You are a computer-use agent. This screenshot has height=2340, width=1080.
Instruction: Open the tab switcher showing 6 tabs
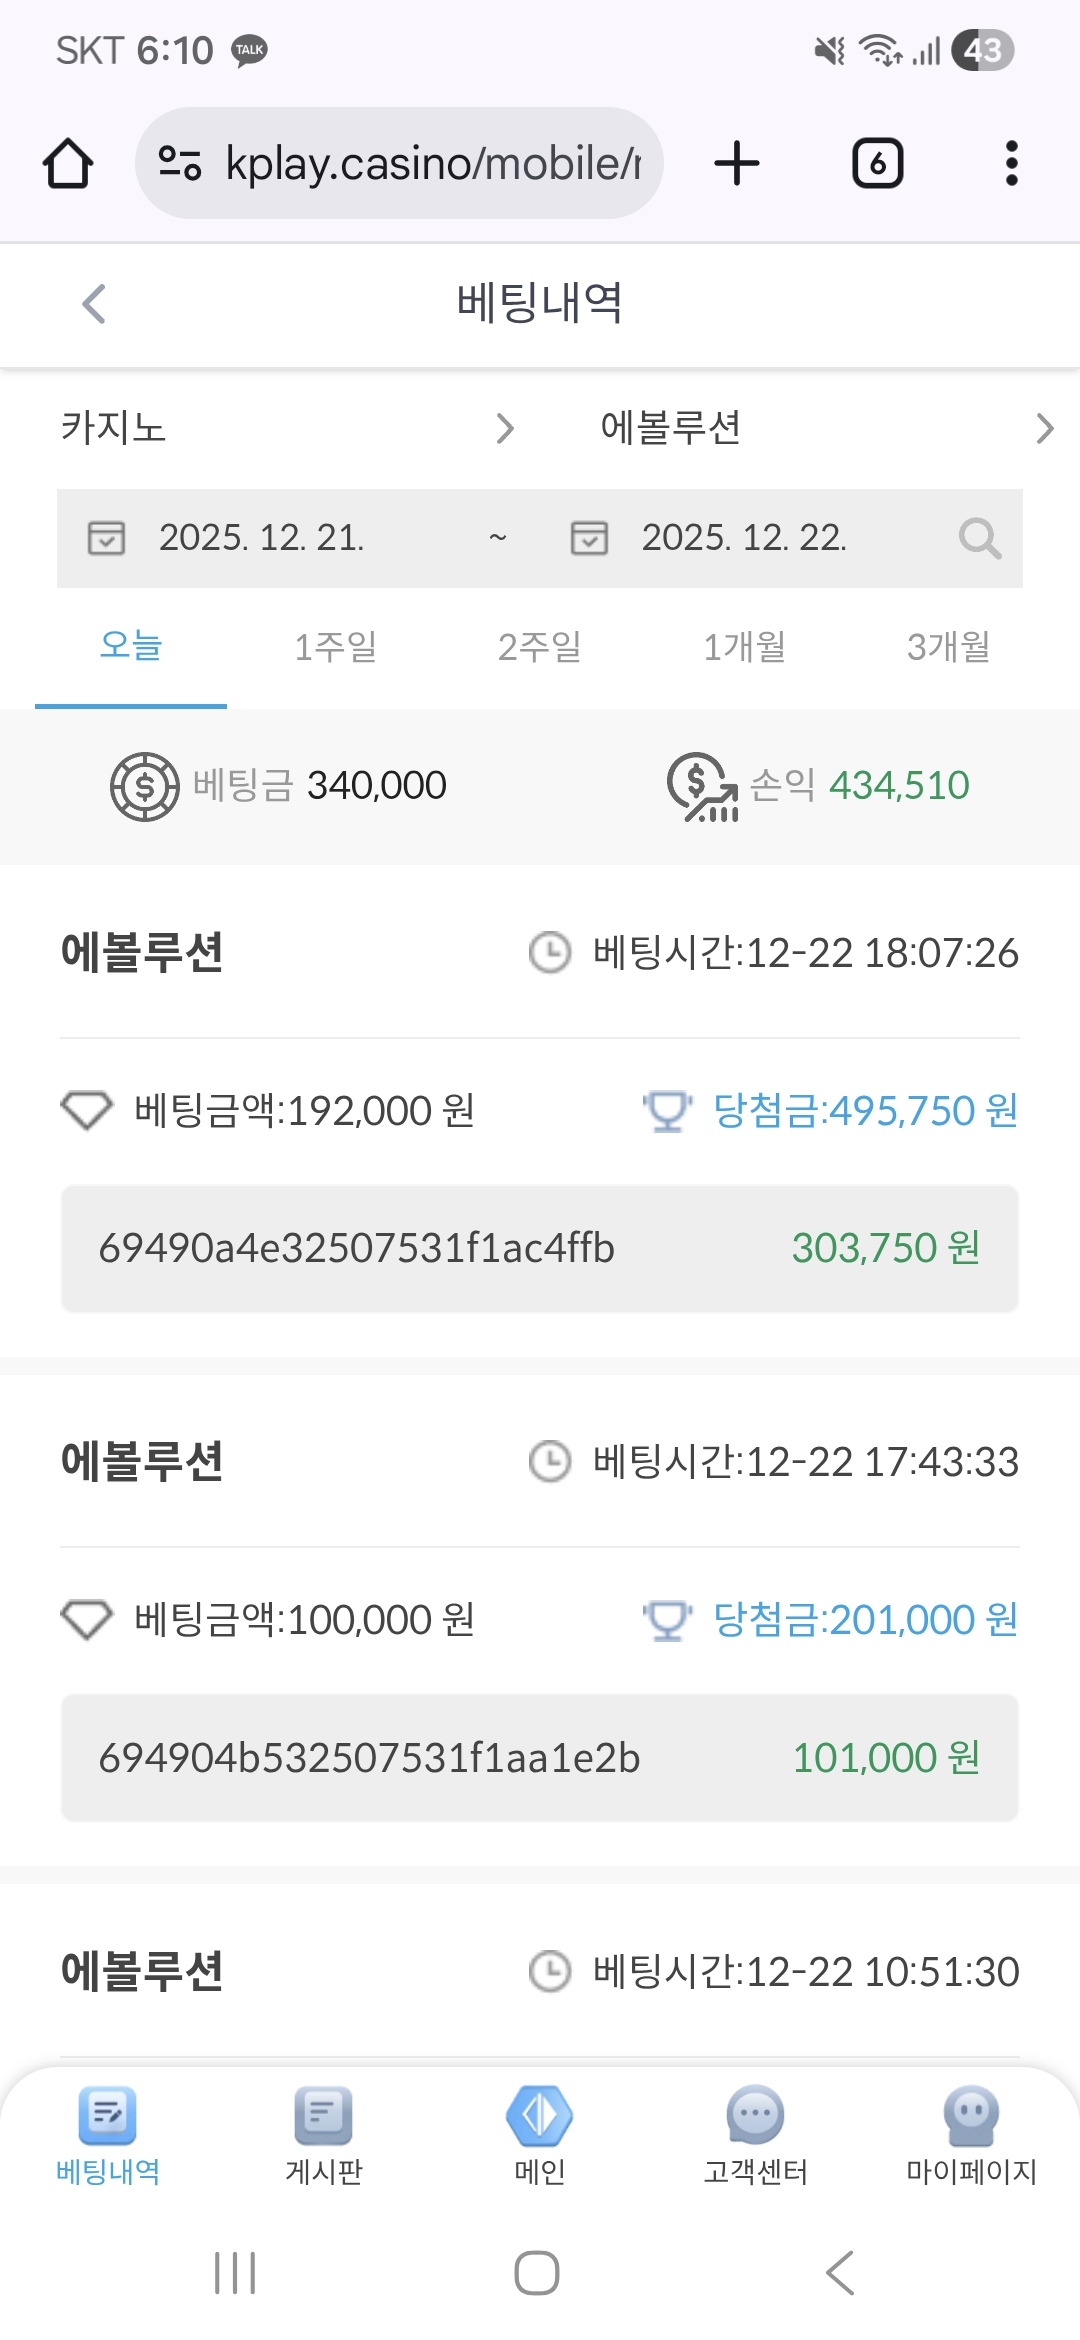click(x=877, y=164)
